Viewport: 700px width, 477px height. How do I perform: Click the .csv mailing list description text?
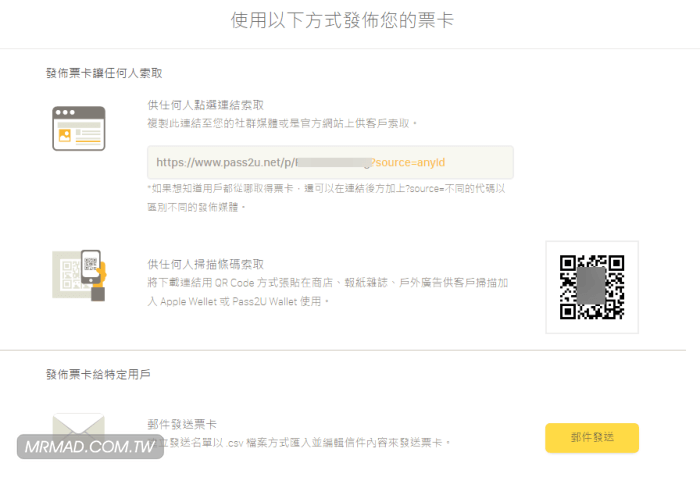tap(300, 441)
